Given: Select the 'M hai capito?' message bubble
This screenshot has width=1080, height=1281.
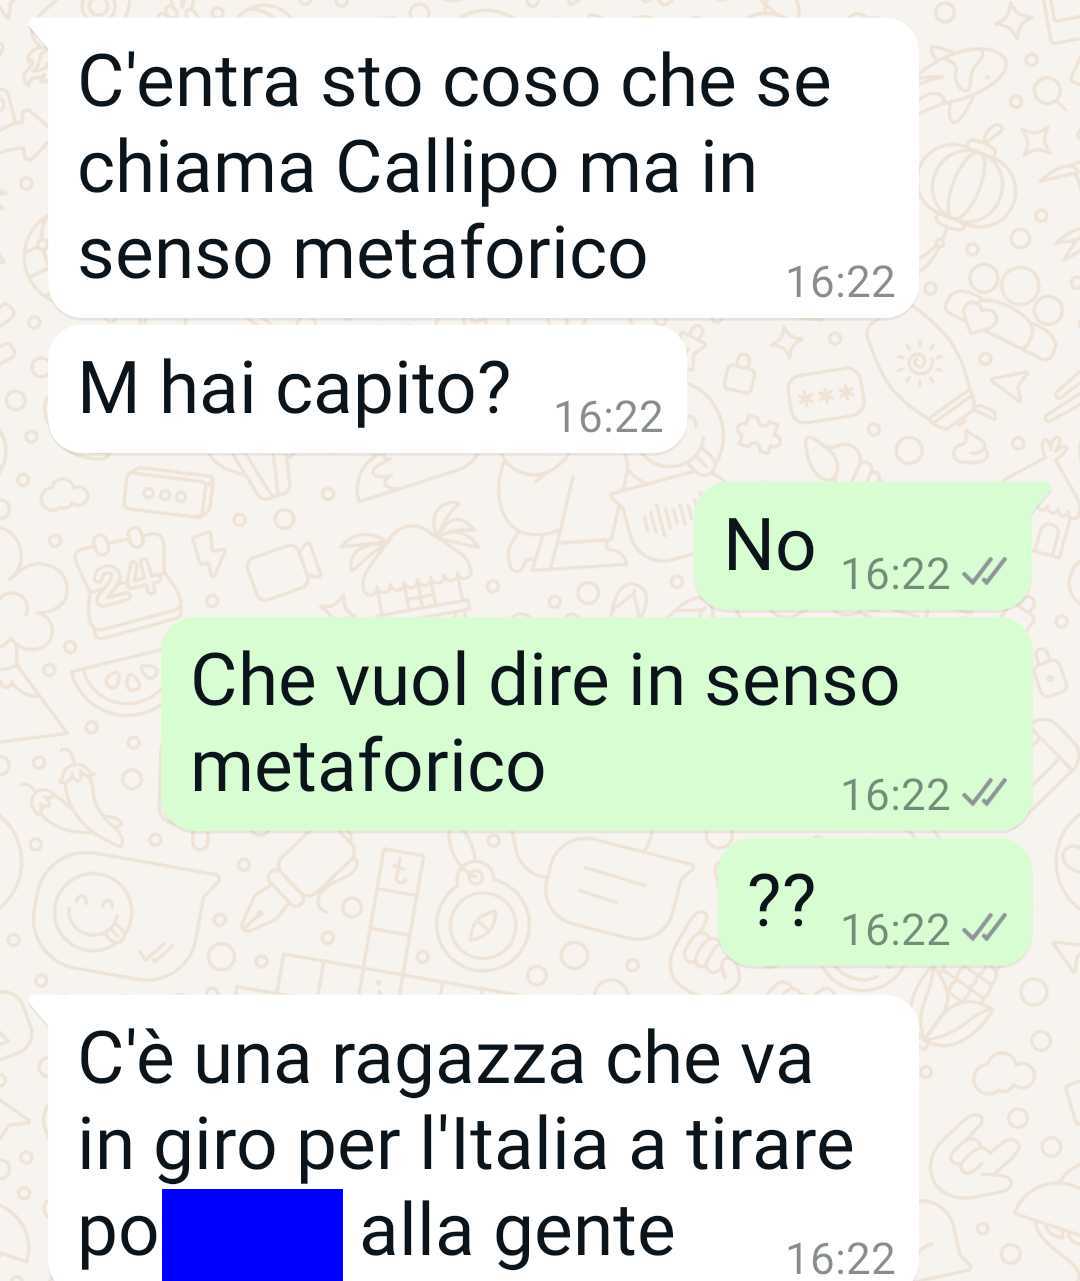Looking at the screenshot, I should (367, 389).
